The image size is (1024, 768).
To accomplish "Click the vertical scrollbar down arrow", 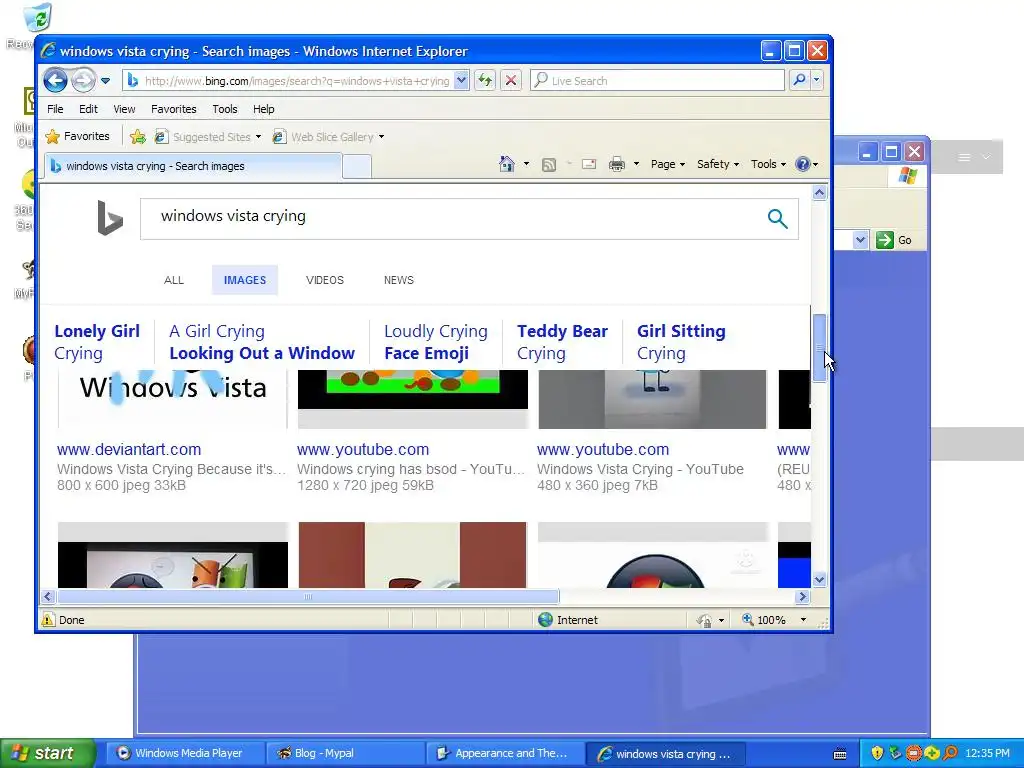I will point(819,579).
